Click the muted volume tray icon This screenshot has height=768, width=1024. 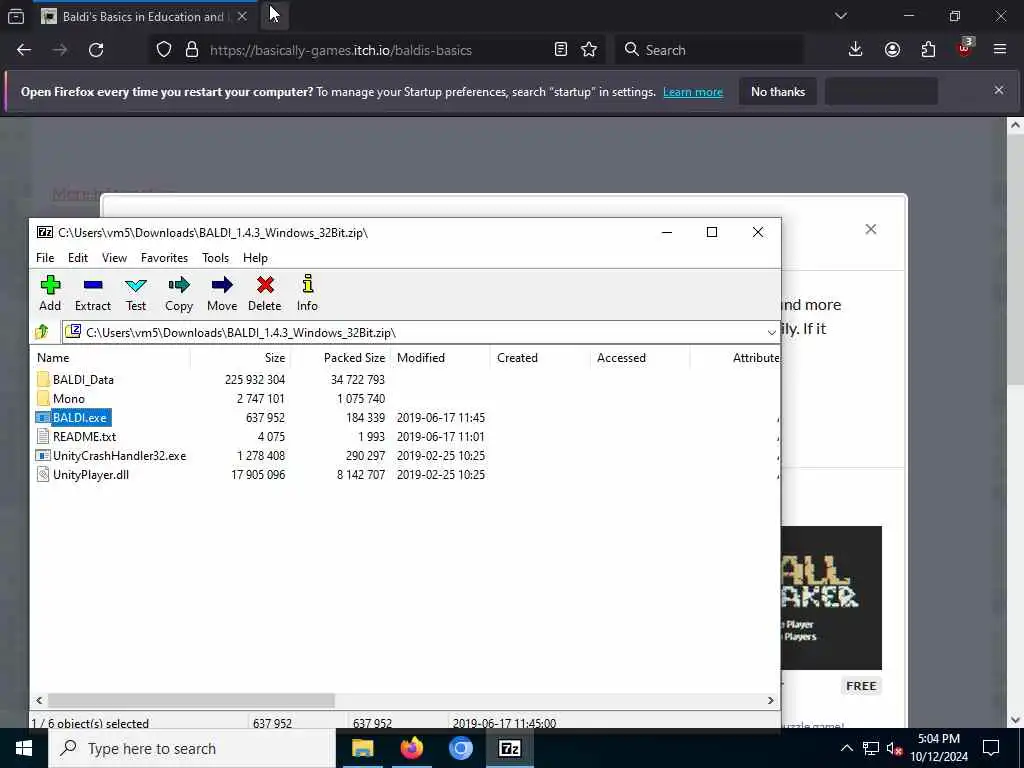point(894,748)
